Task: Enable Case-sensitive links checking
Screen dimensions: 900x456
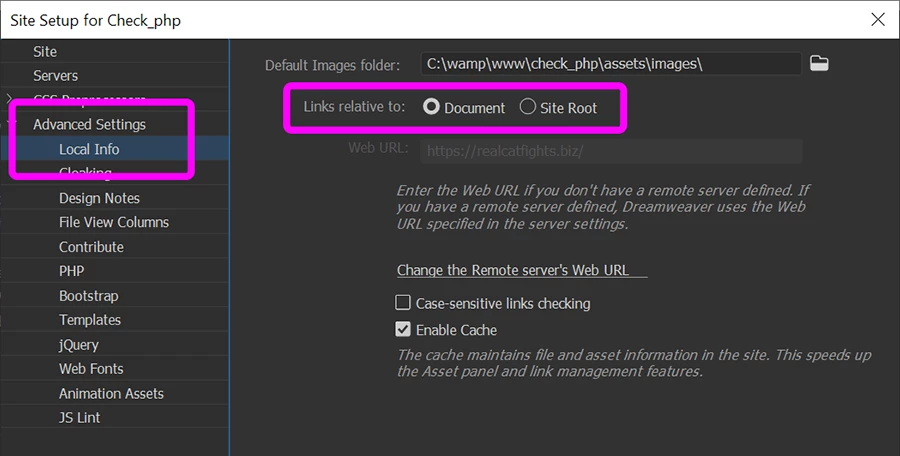Action: [x=403, y=303]
